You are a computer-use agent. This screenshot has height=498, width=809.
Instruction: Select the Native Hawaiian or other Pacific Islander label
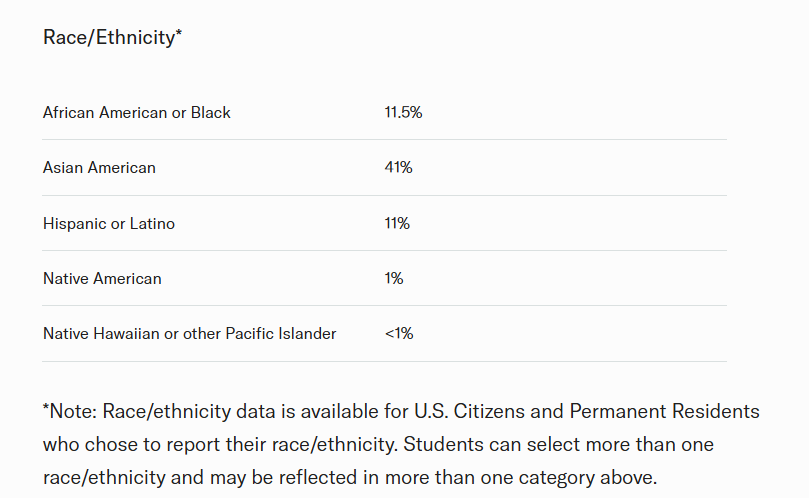coord(190,334)
